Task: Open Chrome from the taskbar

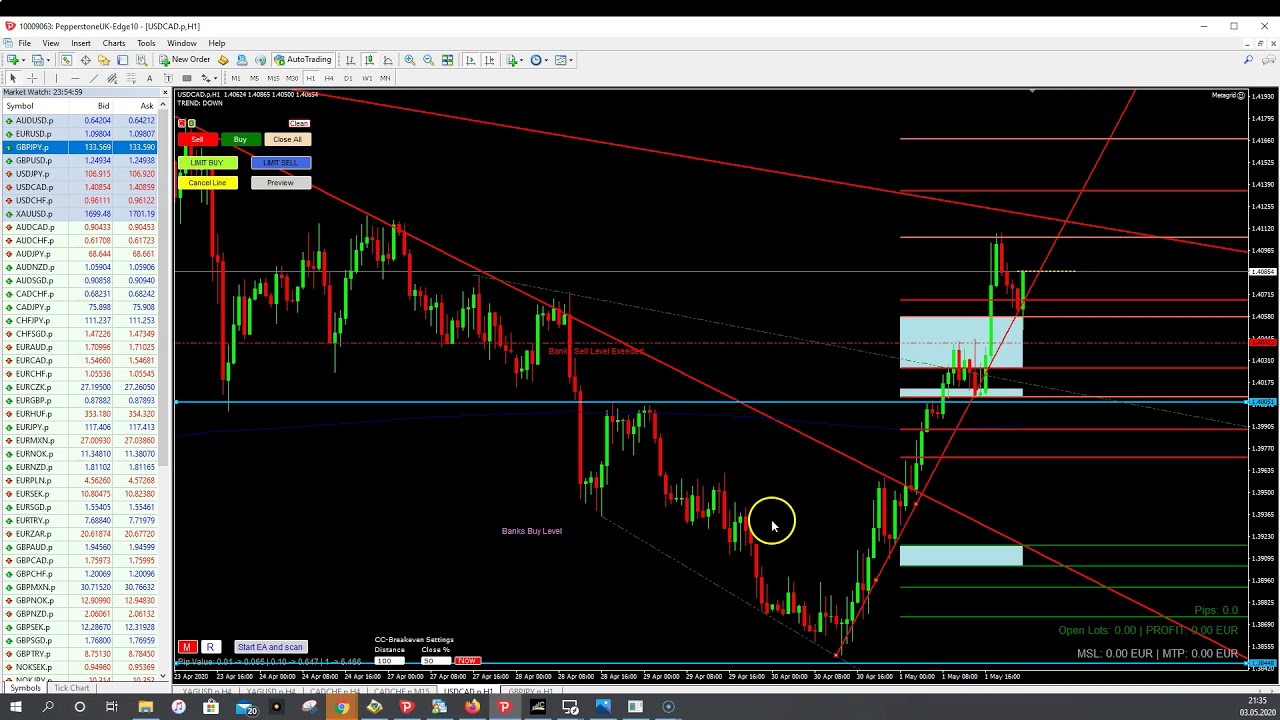Action: 341,707
